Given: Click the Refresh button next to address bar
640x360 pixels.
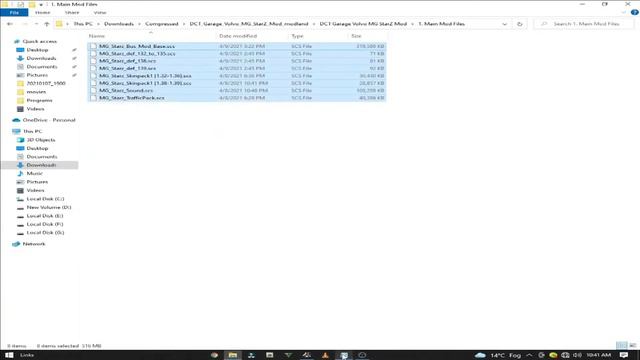Looking at the screenshot, I should click(x=519, y=24).
